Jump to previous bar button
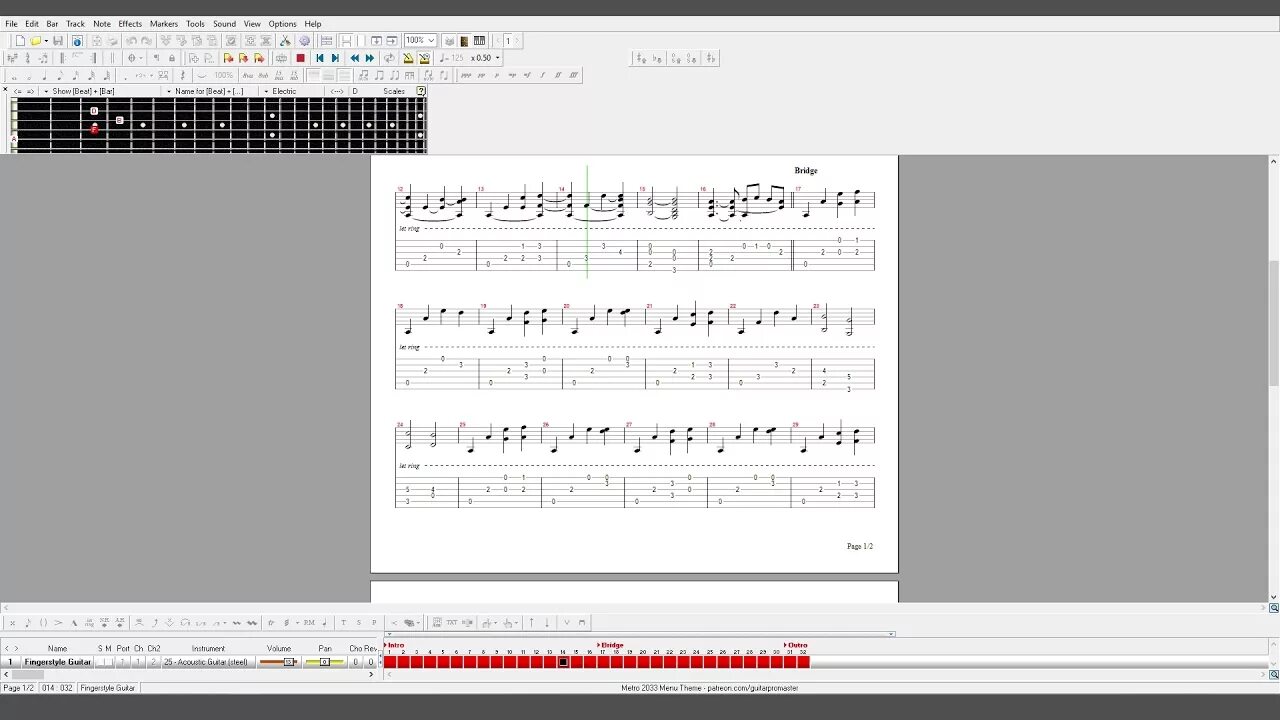The width and height of the screenshot is (1280, 720). [354, 58]
